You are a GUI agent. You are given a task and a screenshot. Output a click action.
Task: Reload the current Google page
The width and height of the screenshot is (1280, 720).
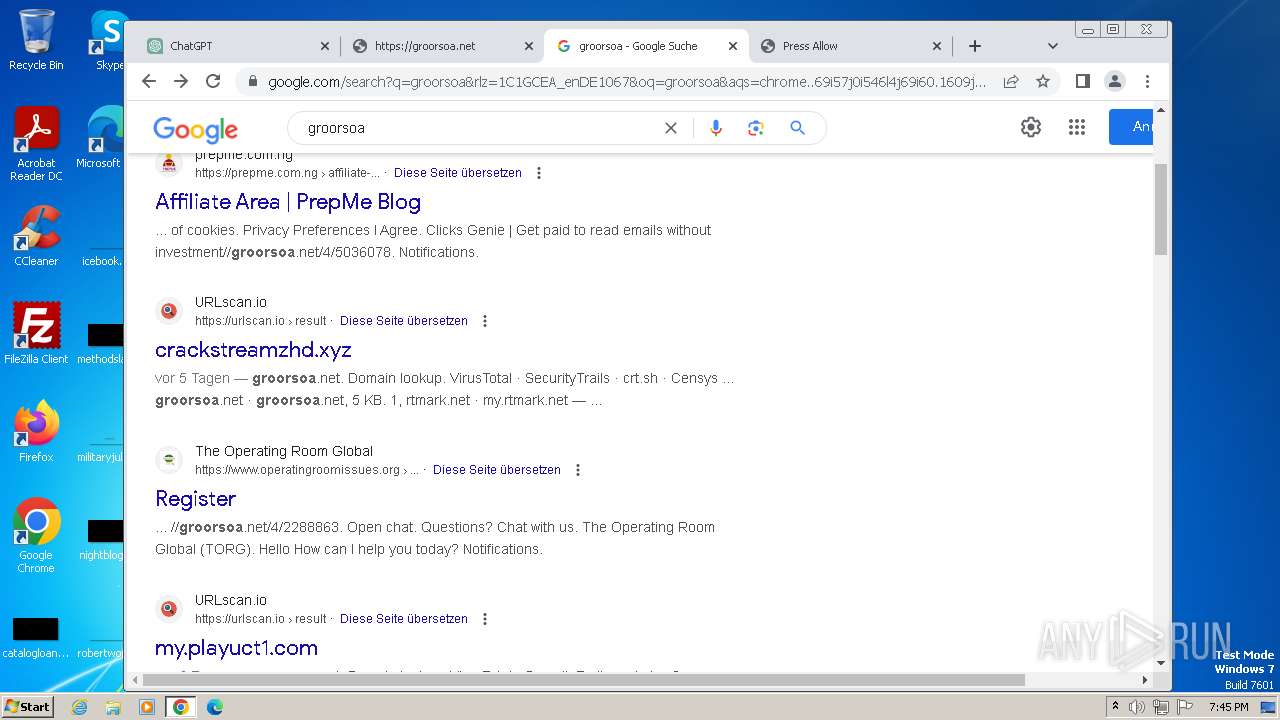coord(213,81)
